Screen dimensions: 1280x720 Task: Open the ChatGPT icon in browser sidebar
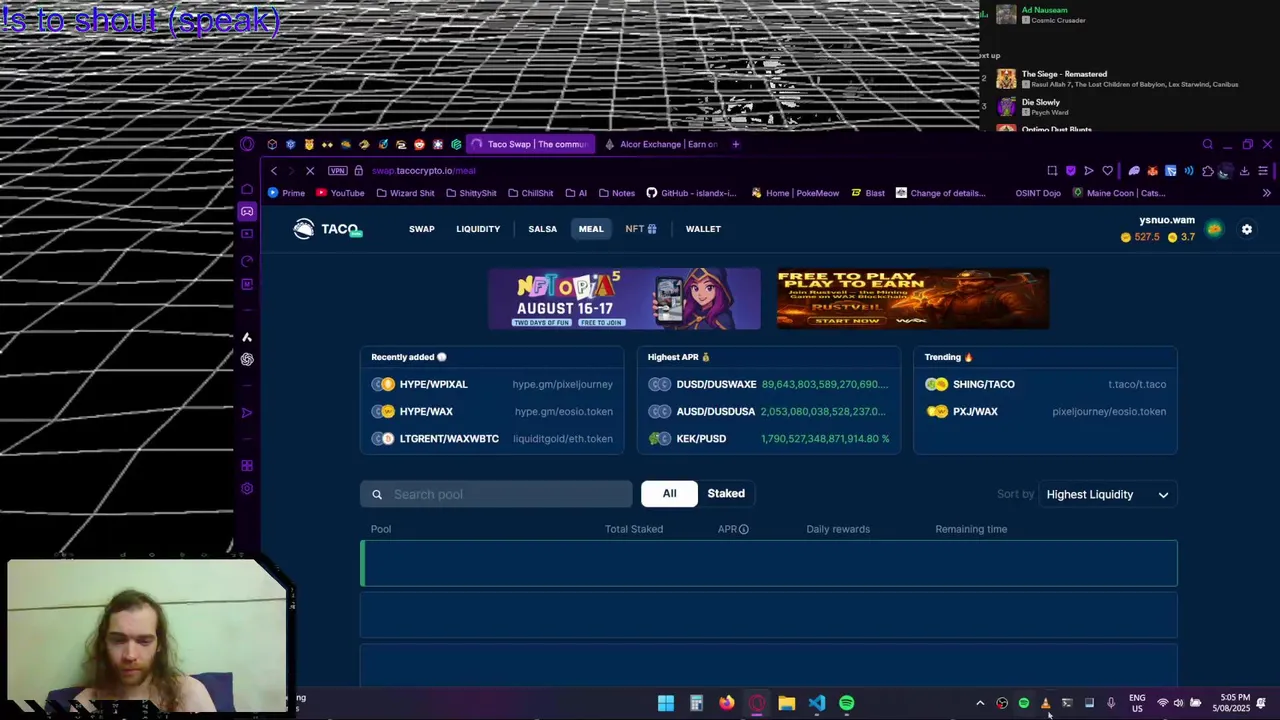(247, 360)
